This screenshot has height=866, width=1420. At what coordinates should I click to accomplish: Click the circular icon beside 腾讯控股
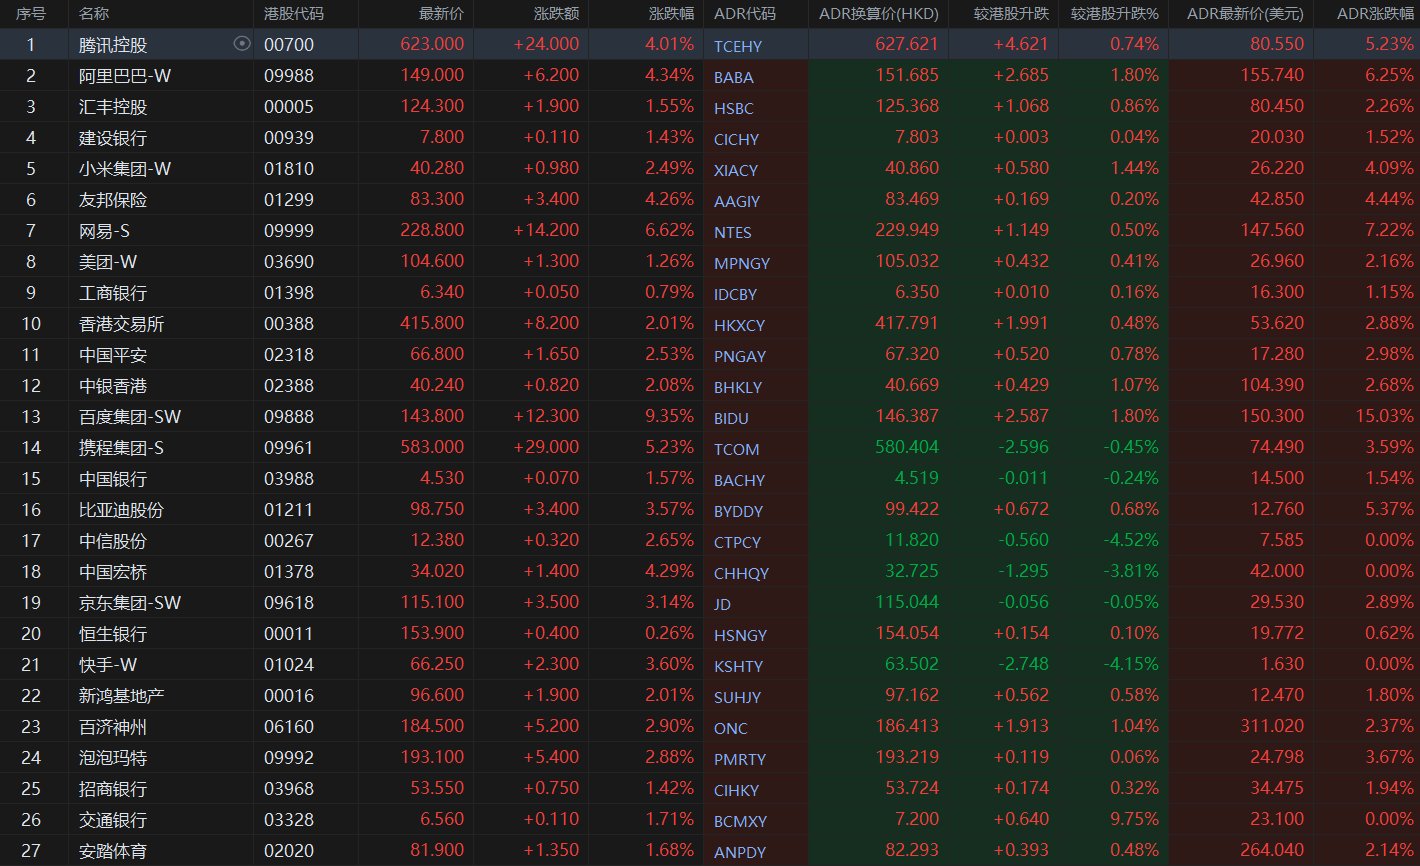point(241,44)
